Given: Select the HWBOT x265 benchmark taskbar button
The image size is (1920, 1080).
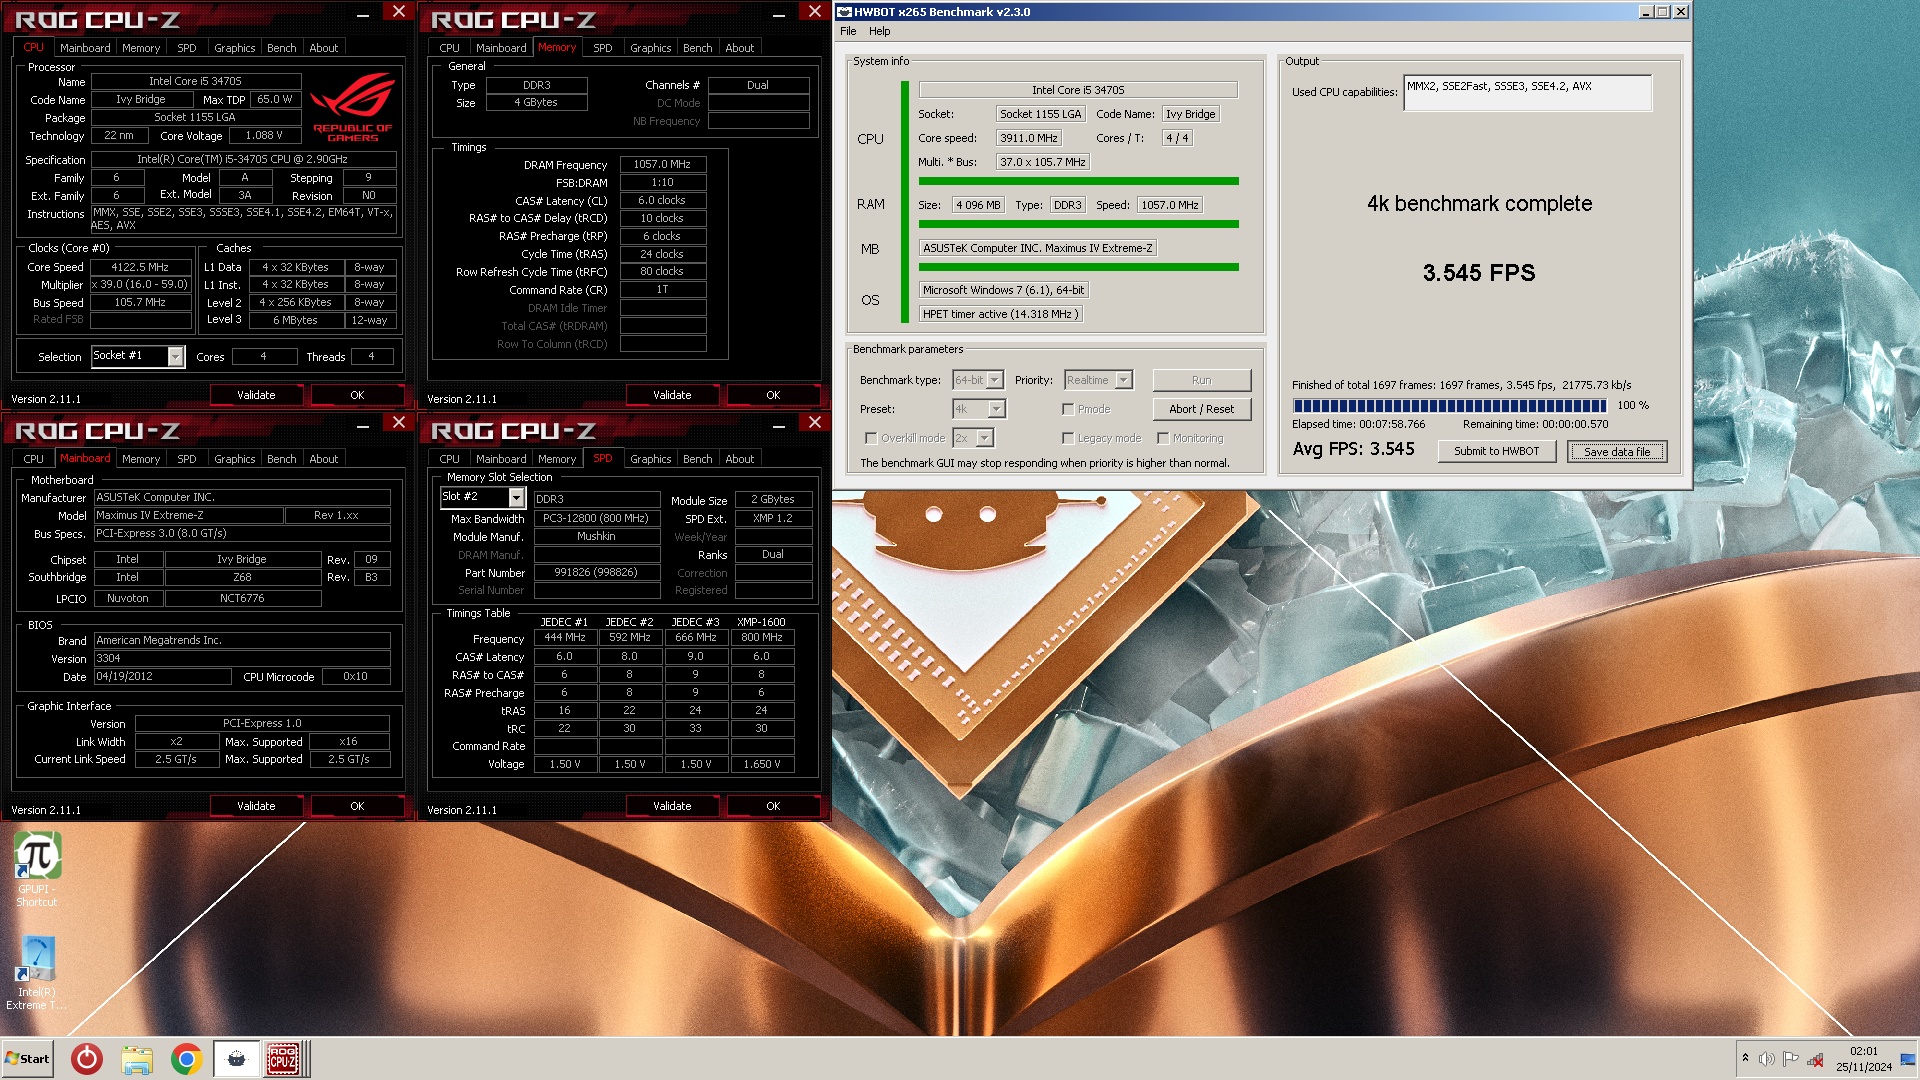Looking at the screenshot, I should pos(236,1059).
